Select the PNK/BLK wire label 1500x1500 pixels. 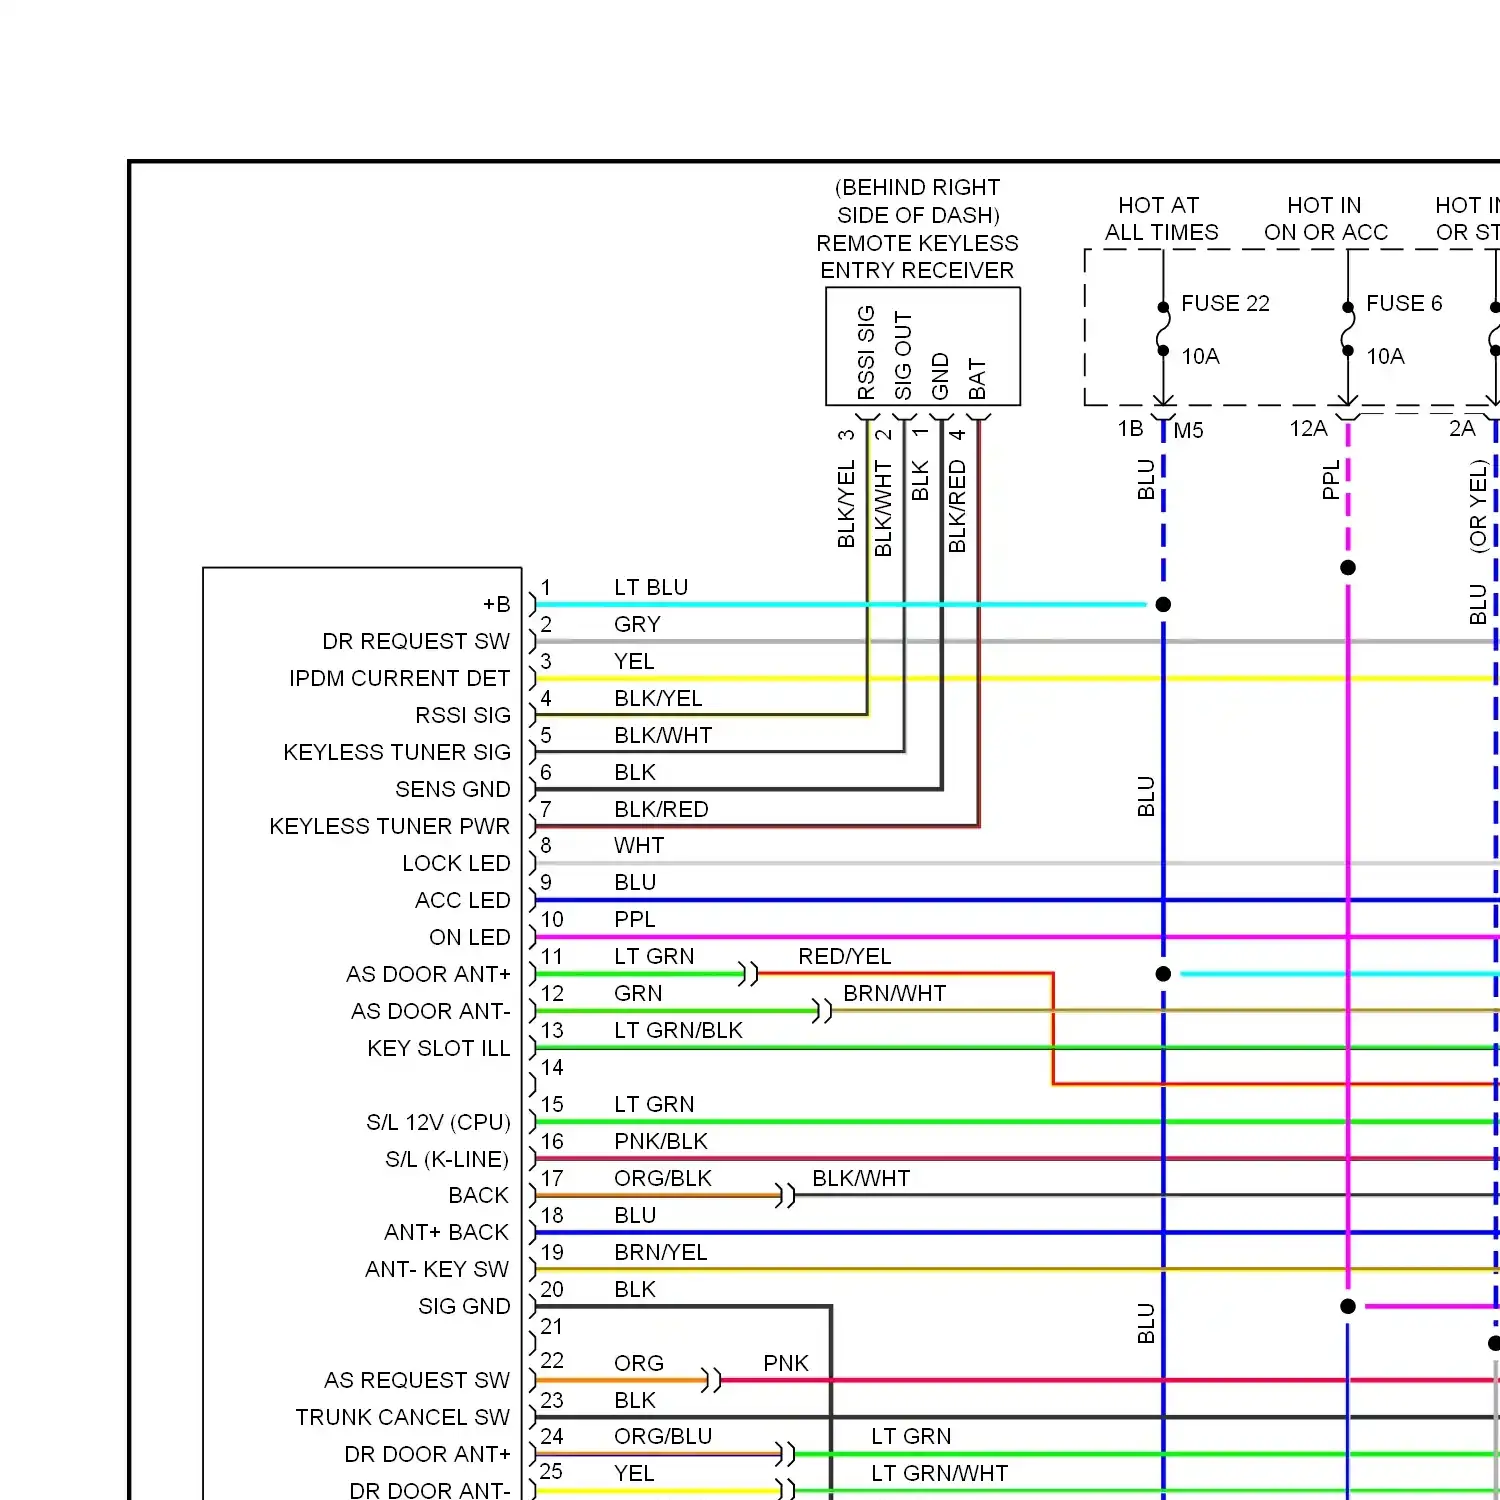tap(661, 1141)
